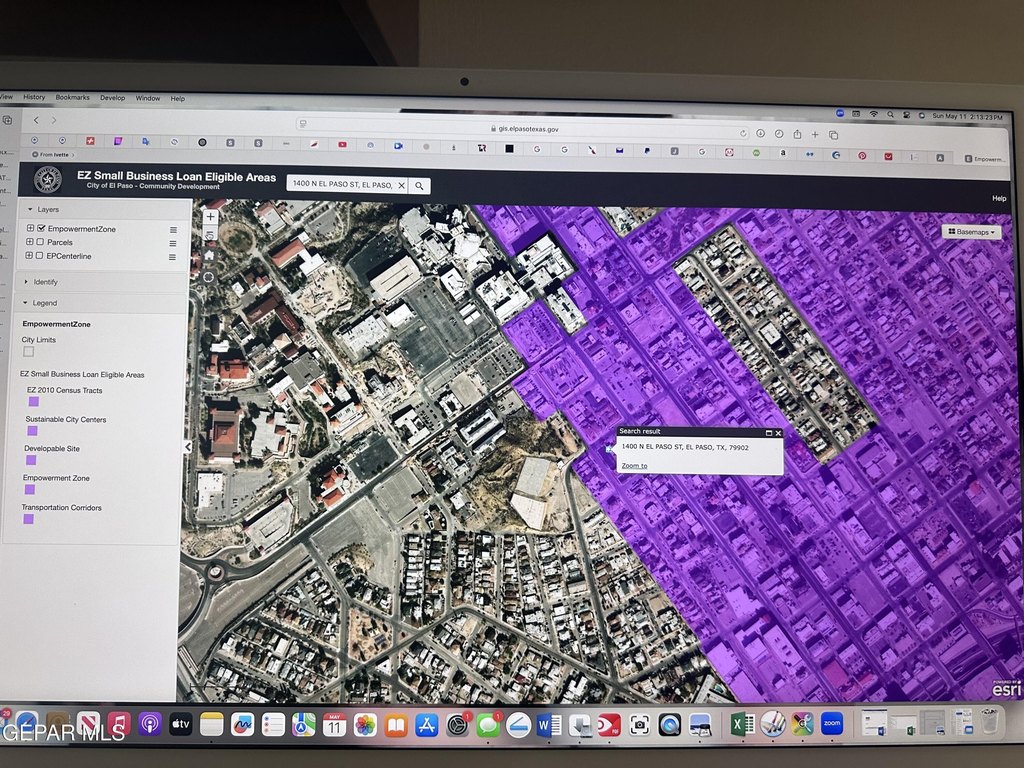Enable the Parcels layer checkbox

(x=40, y=242)
